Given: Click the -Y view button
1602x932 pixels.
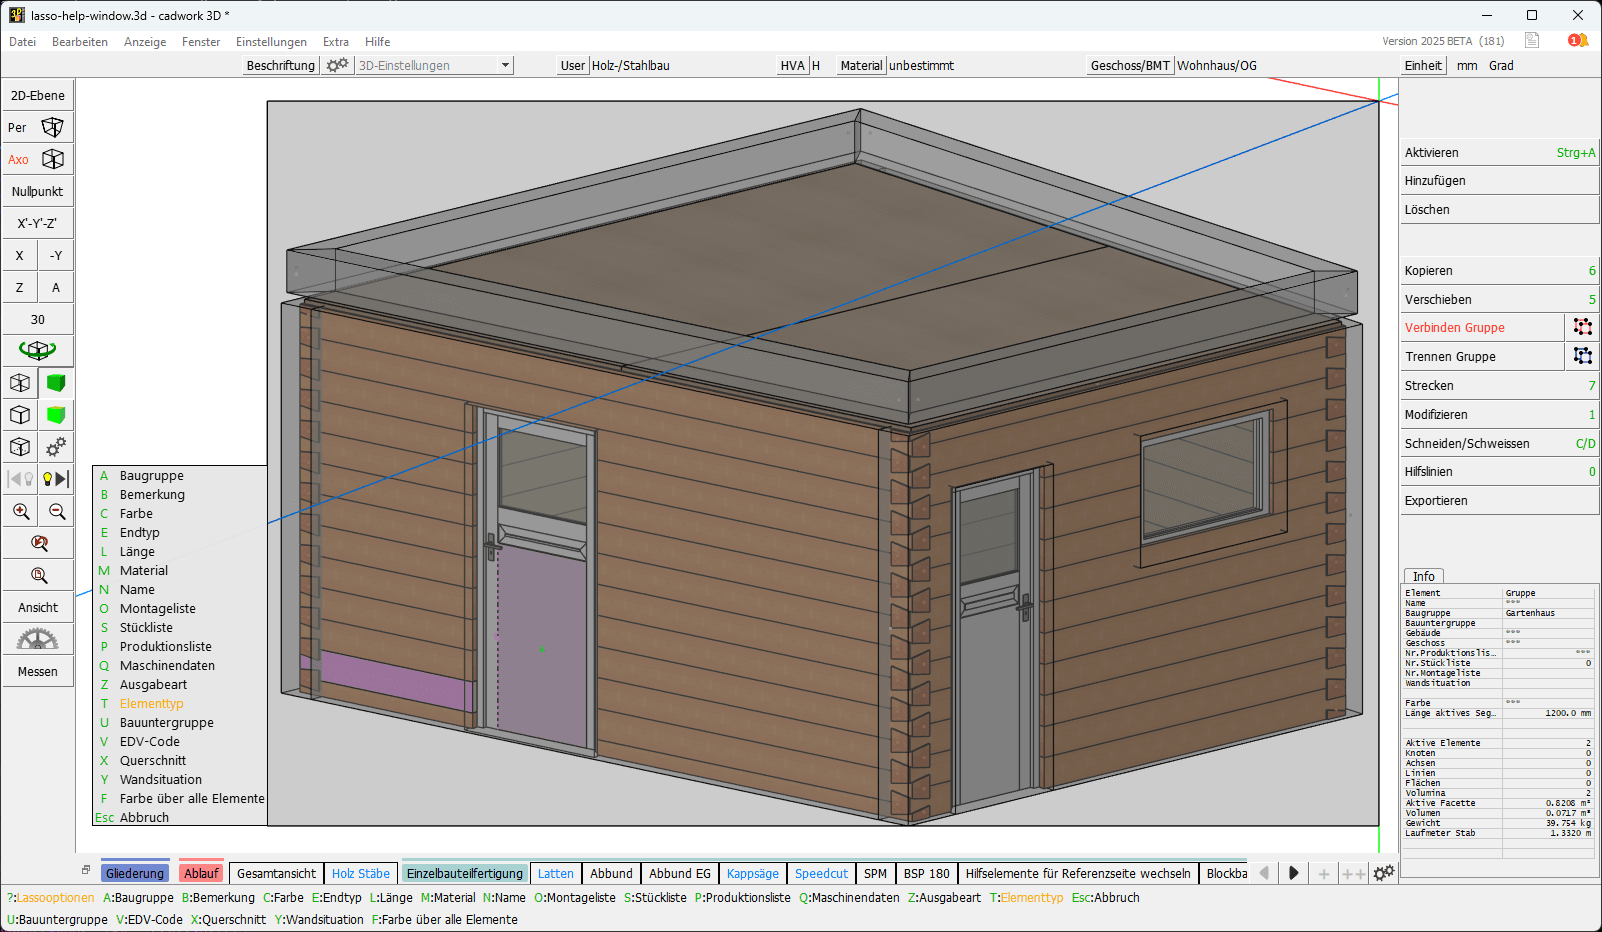Looking at the screenshot, I should (56, 256).
